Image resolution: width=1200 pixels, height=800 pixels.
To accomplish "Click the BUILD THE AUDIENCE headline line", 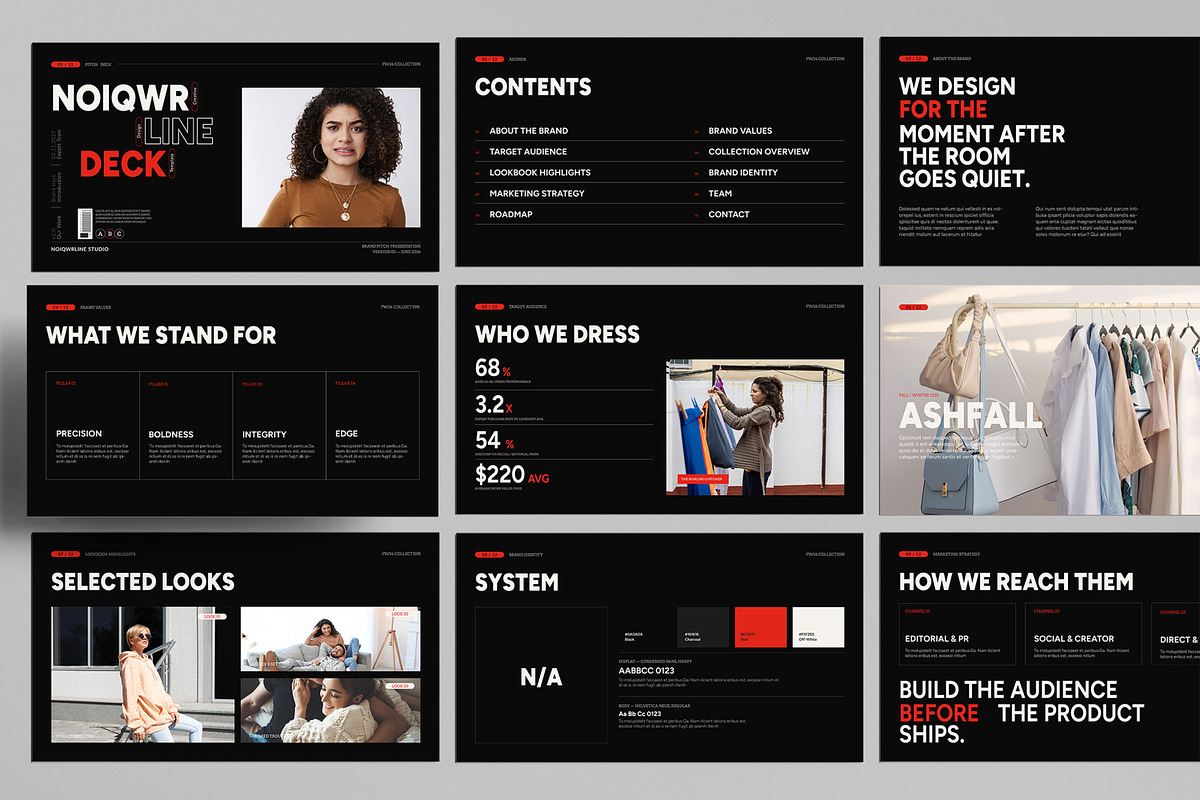I will [1008, 690].
